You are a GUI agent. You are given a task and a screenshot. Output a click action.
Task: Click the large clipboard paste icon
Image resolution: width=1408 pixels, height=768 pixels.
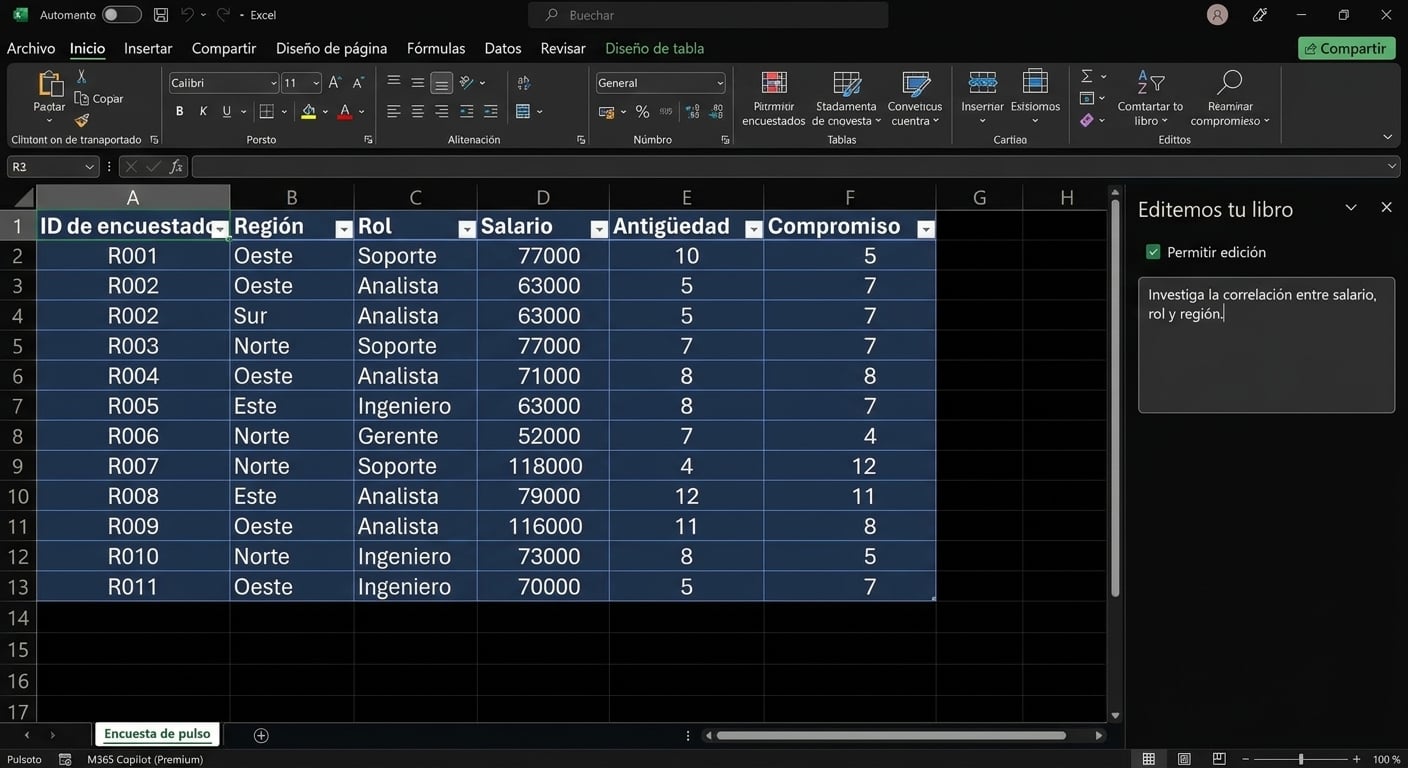(49, 84)
